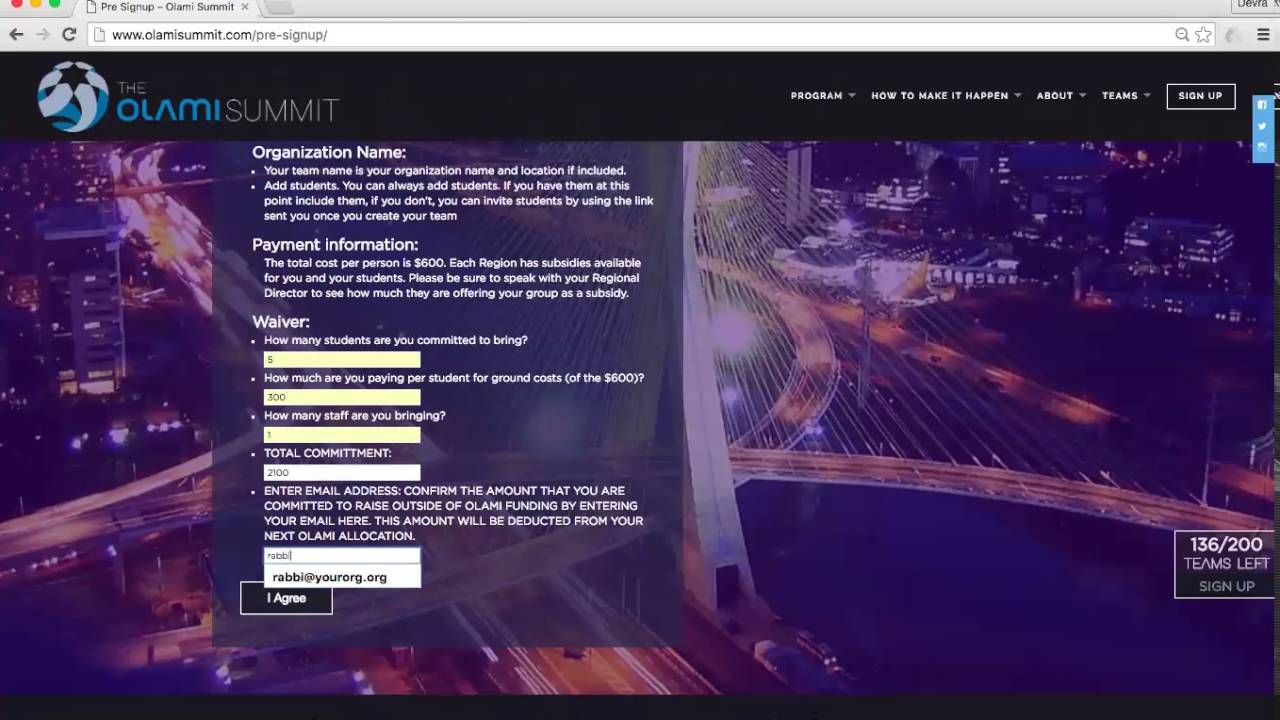
Task: Open the Instagram icon in side social bar
Action: point(1262,147)
